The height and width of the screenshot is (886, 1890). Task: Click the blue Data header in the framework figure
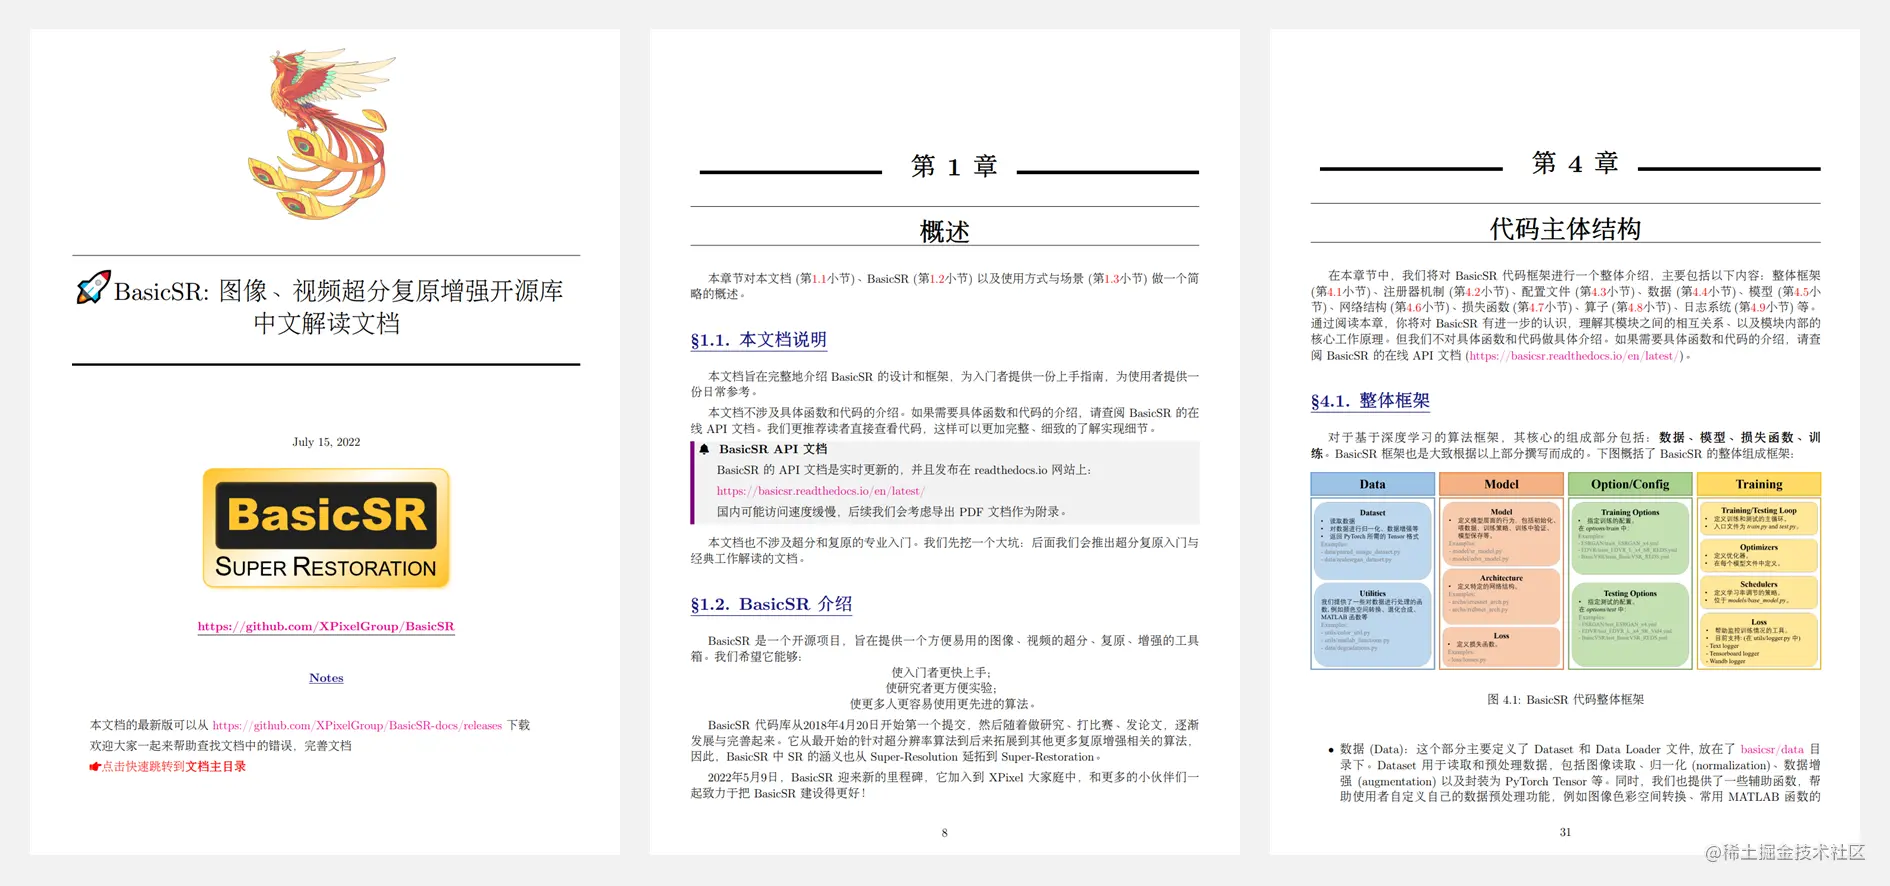[1372, 484]
